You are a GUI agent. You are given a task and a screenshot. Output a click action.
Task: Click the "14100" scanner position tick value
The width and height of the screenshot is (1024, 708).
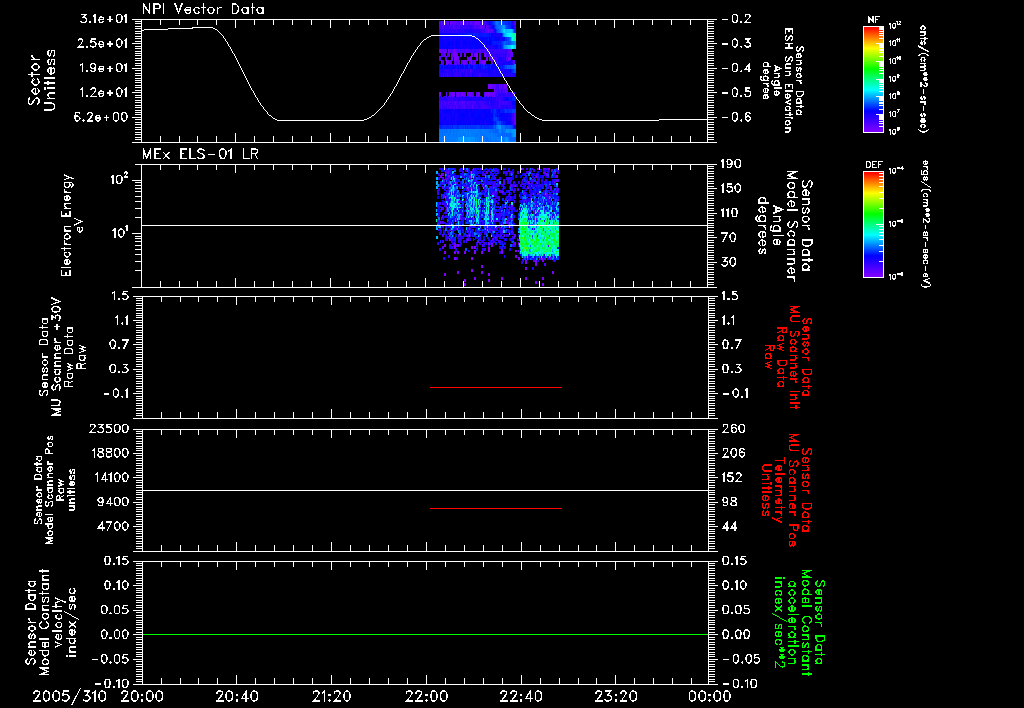point(110,477)
